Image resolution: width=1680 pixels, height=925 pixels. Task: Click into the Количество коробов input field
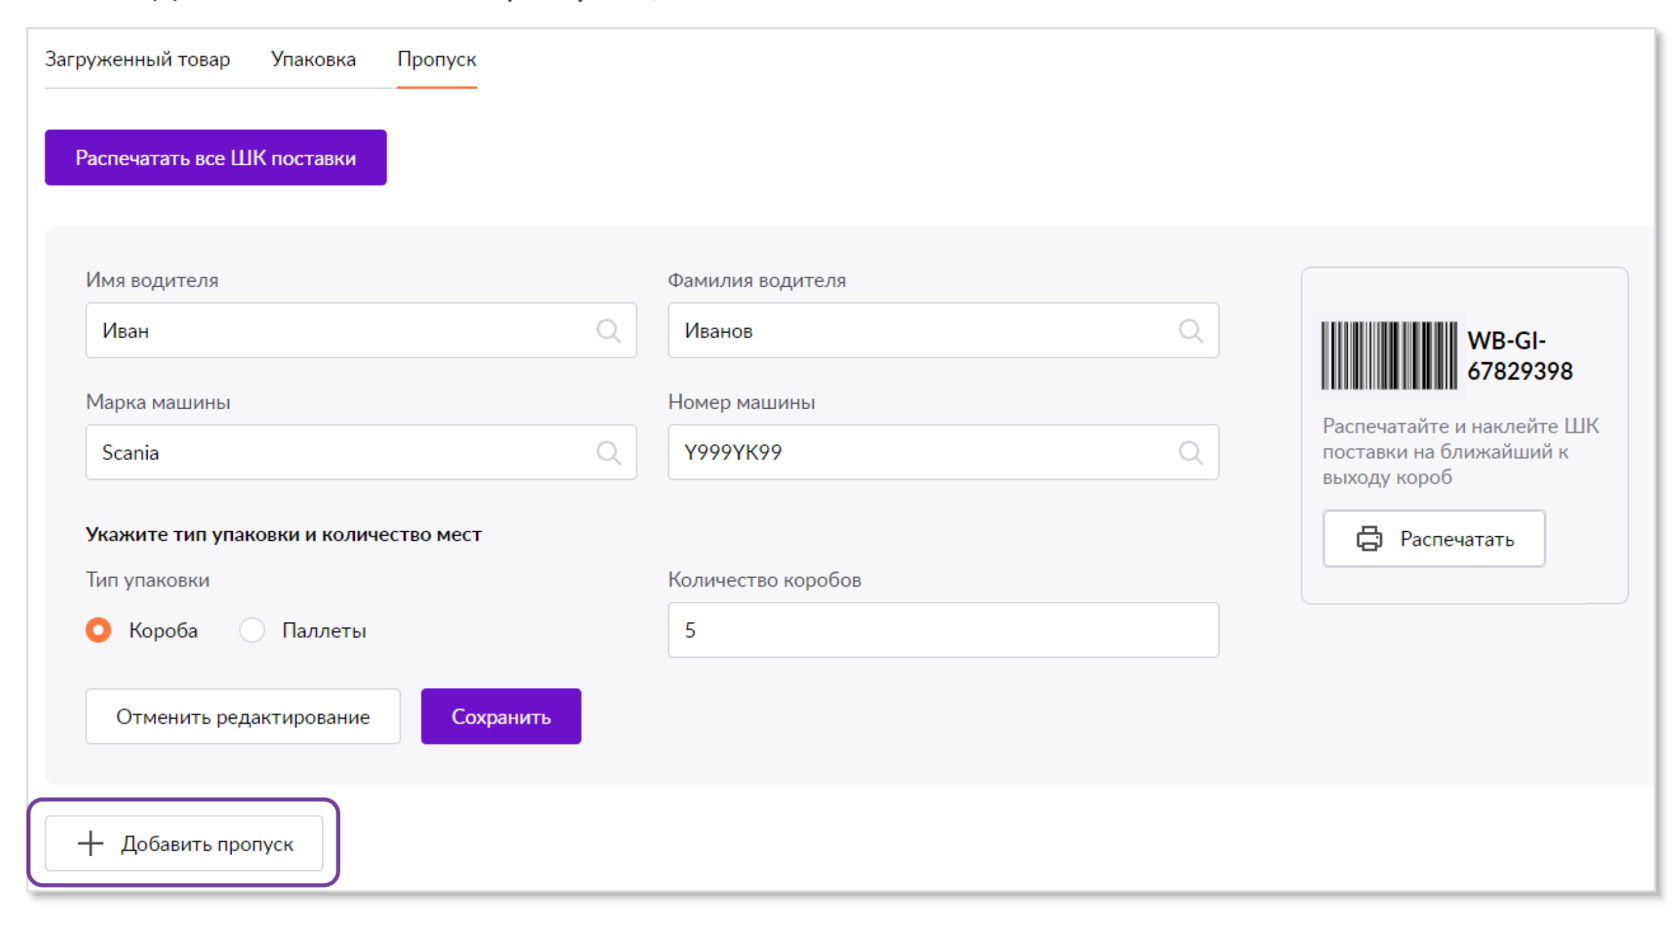click(x=942, y=630)
